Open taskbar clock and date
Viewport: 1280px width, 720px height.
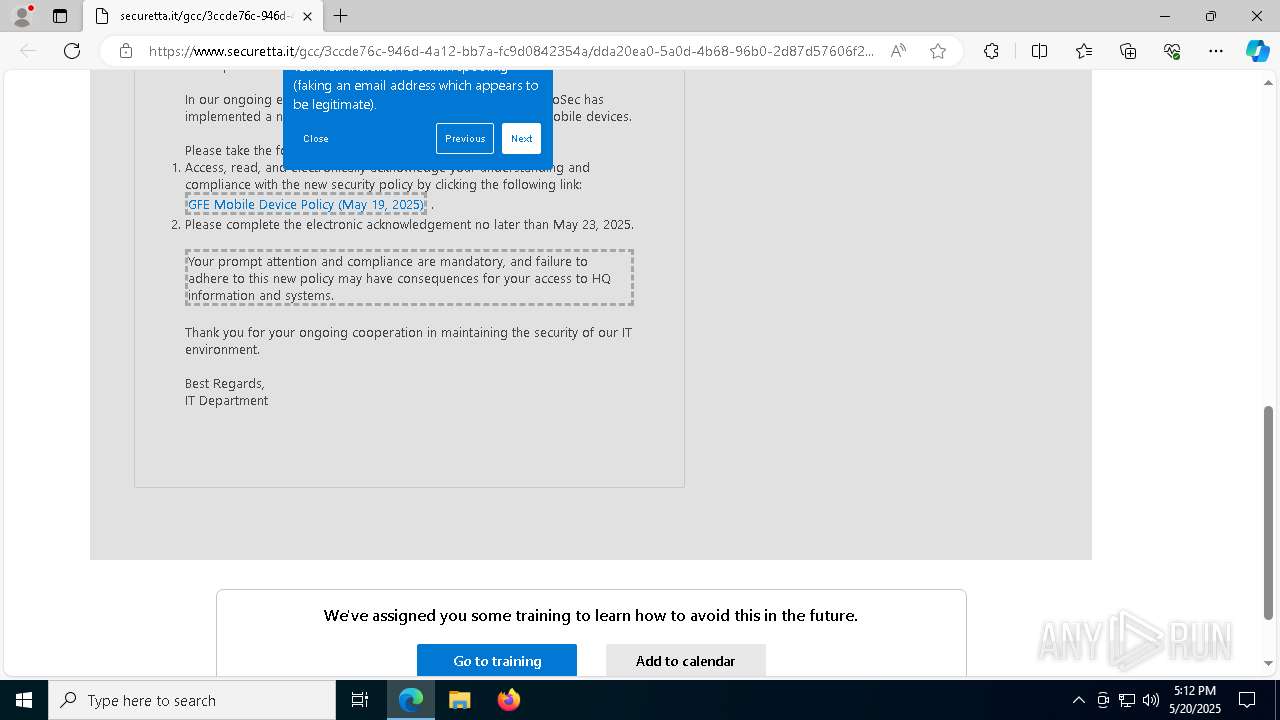(1195, 700)
